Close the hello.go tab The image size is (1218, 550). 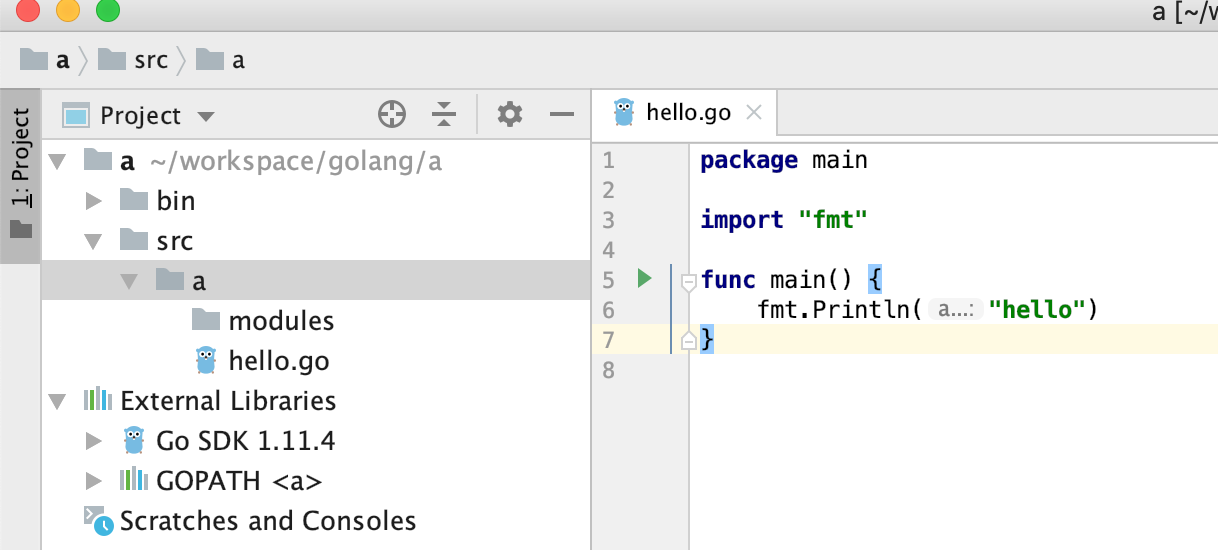[754, 112]
